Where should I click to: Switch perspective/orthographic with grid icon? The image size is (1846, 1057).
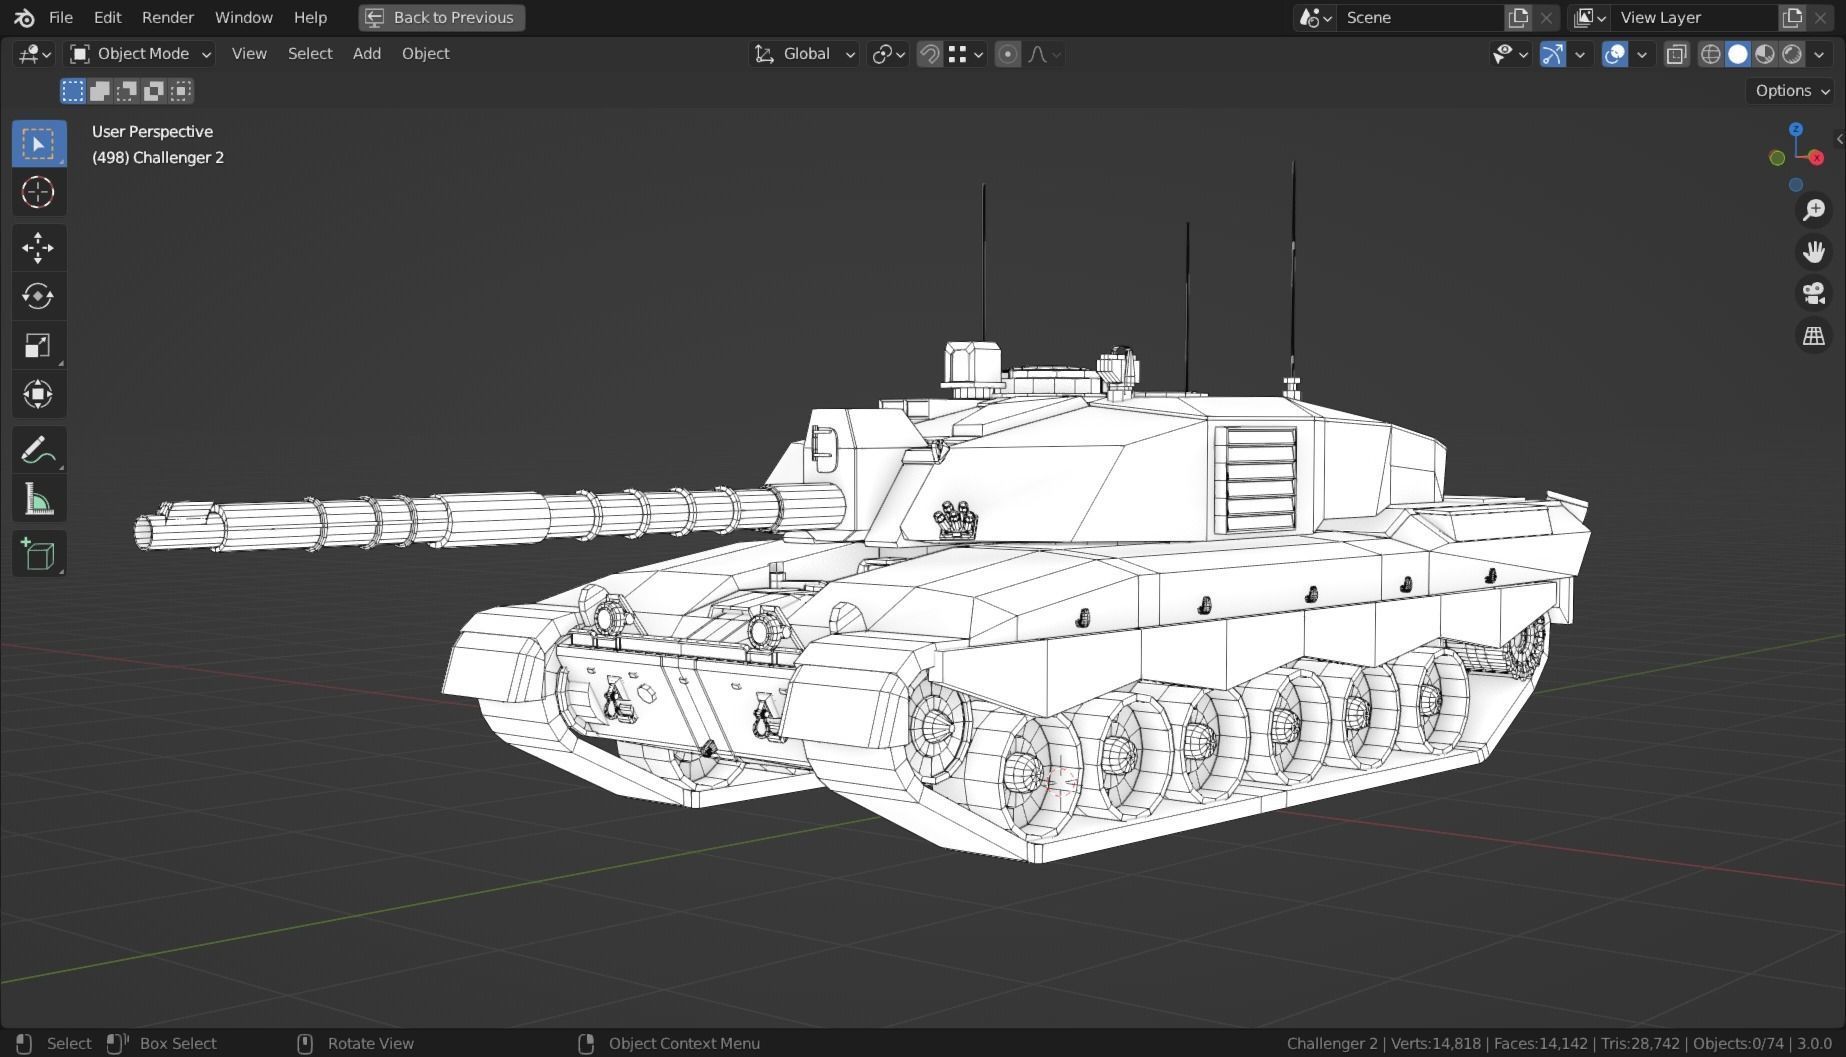[1813, 336]
